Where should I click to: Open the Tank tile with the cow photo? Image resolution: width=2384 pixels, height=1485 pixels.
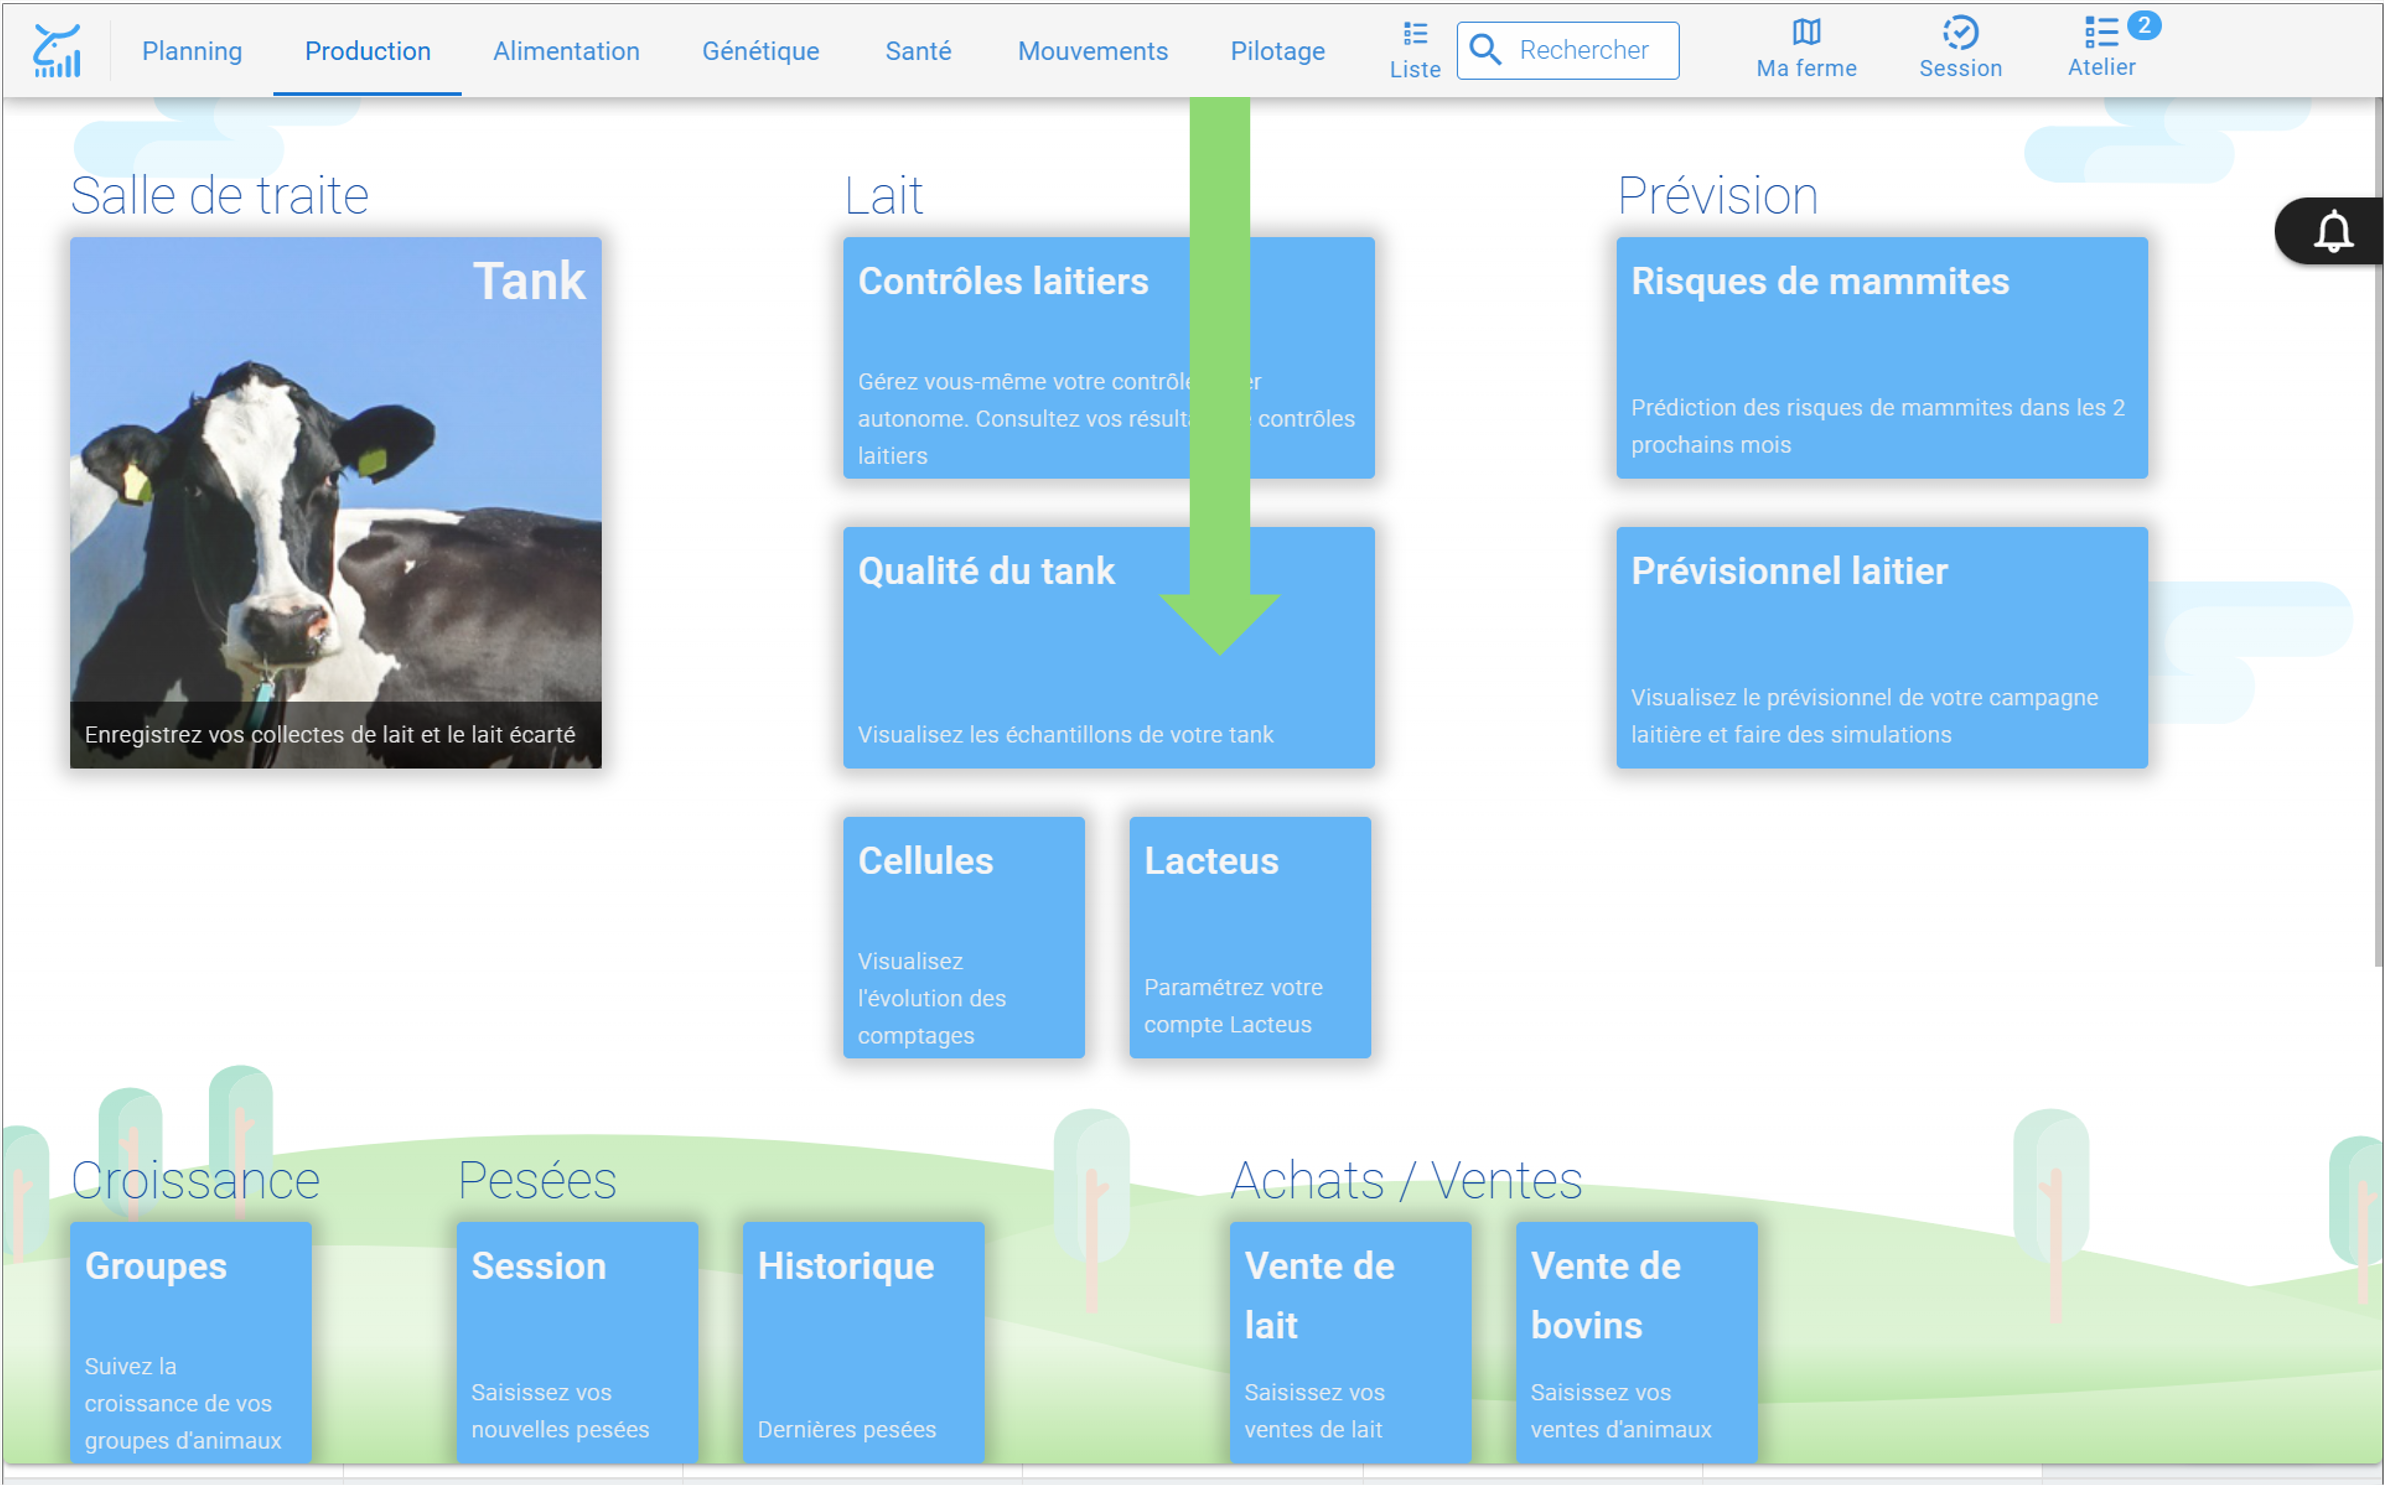[x=335, y=503]
